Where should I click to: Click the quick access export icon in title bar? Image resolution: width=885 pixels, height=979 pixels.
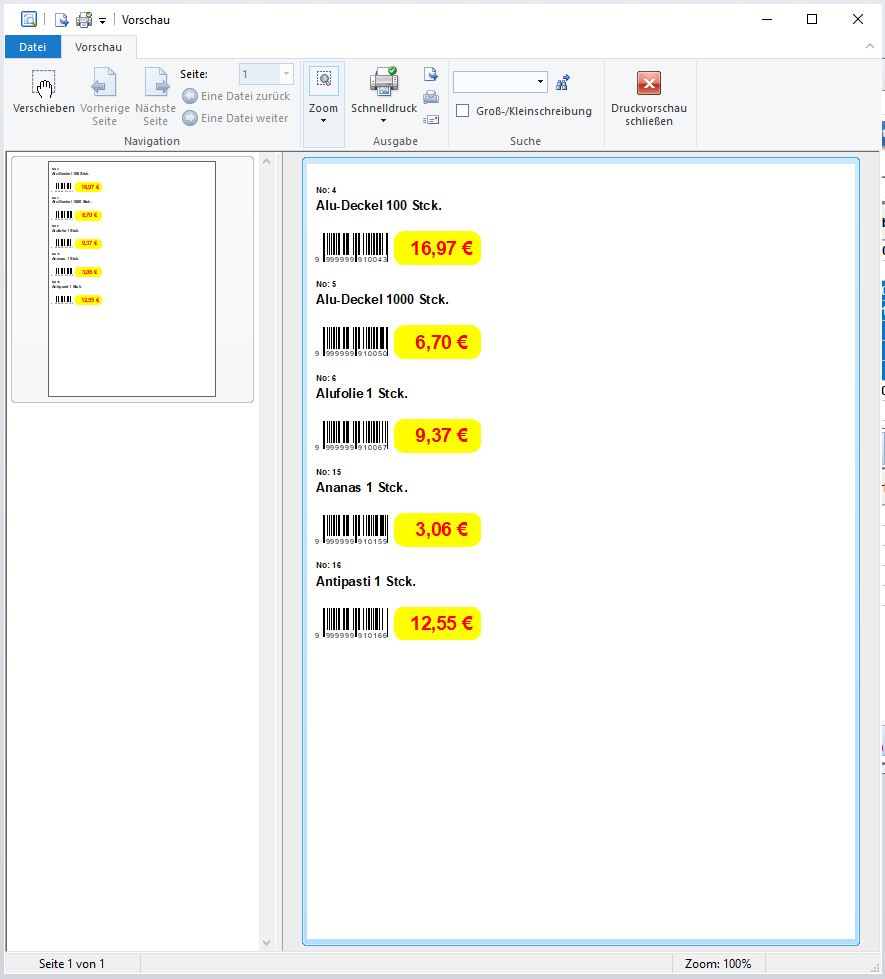[62, 20]
